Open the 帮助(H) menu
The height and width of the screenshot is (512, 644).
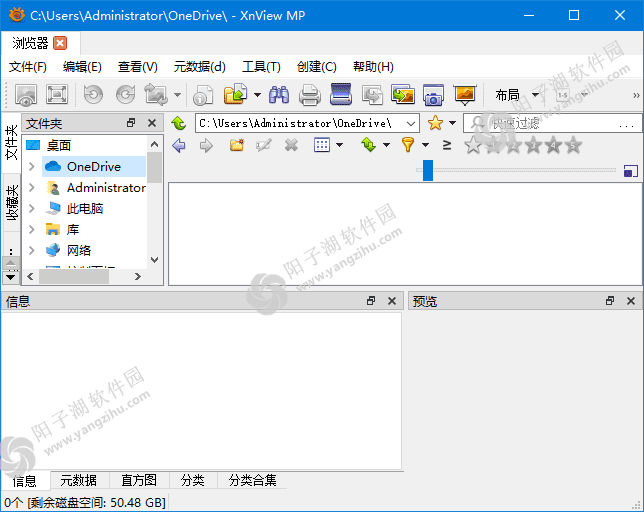pyautogui.click(x=373, y=67)
